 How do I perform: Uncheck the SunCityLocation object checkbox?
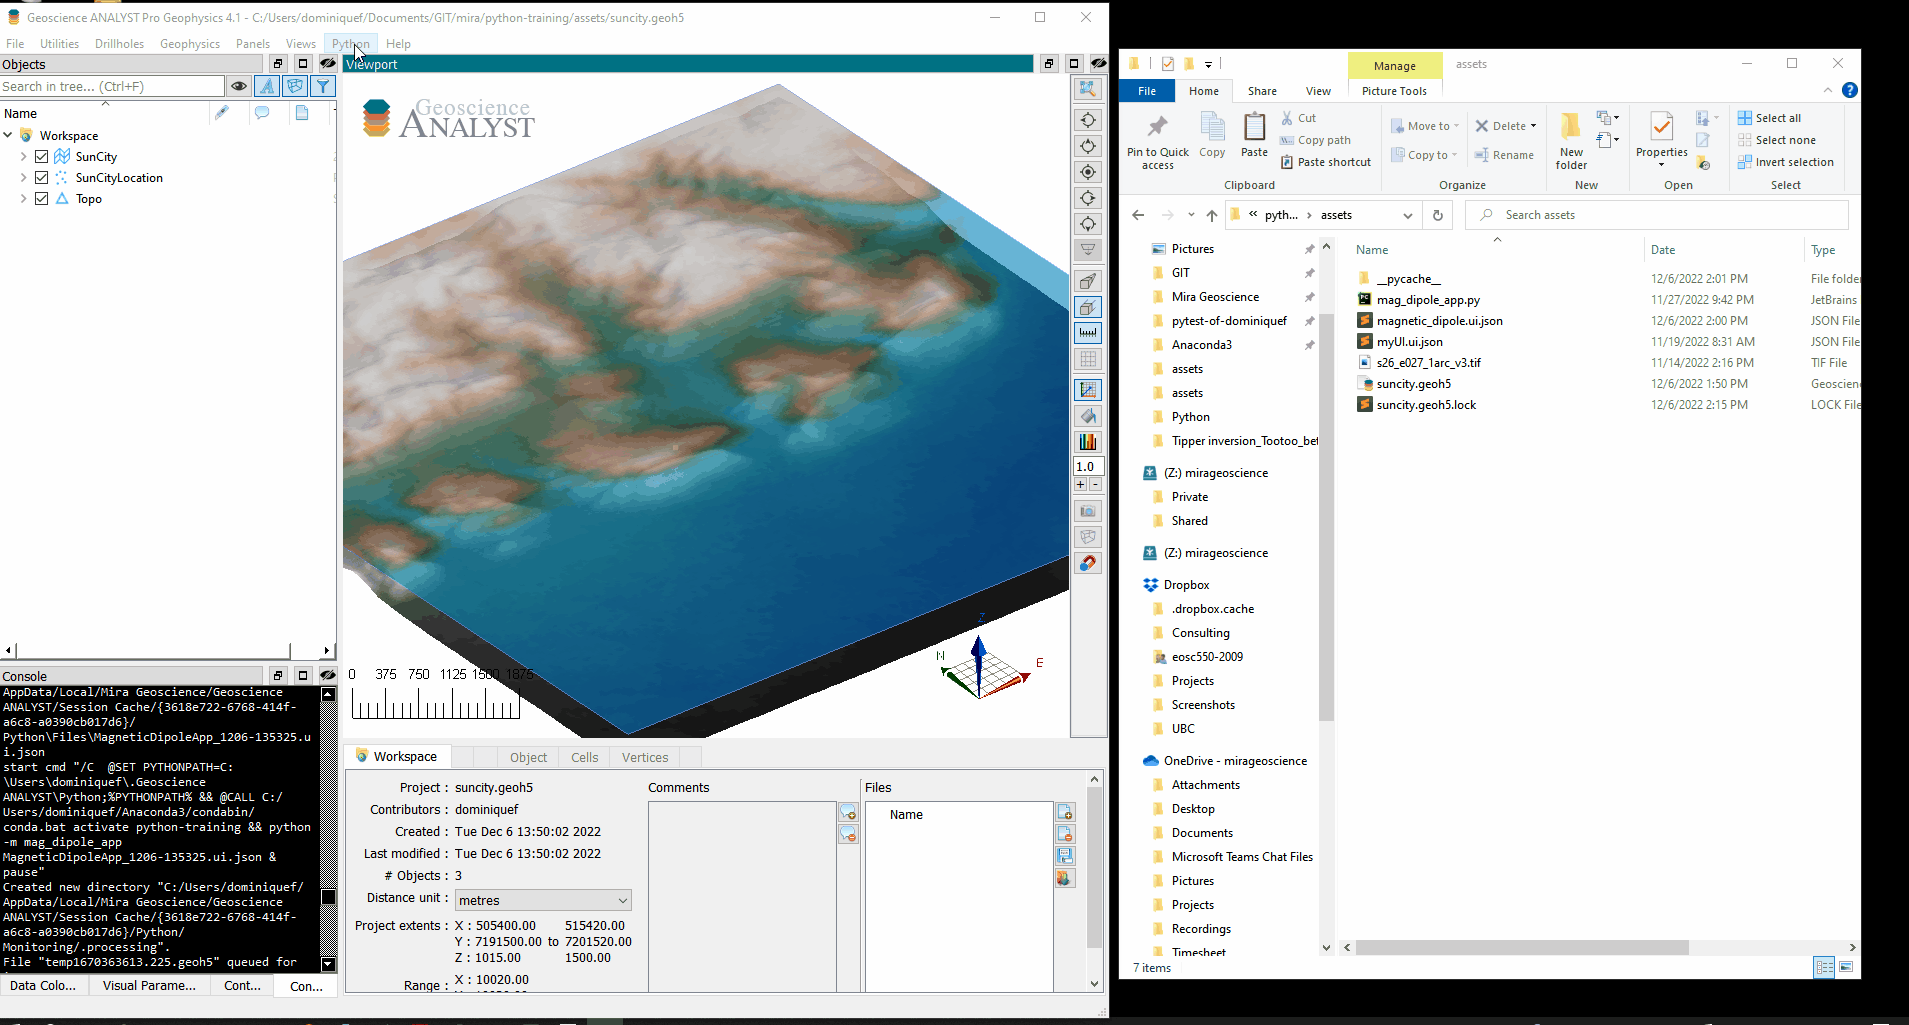tap(42, 178)
